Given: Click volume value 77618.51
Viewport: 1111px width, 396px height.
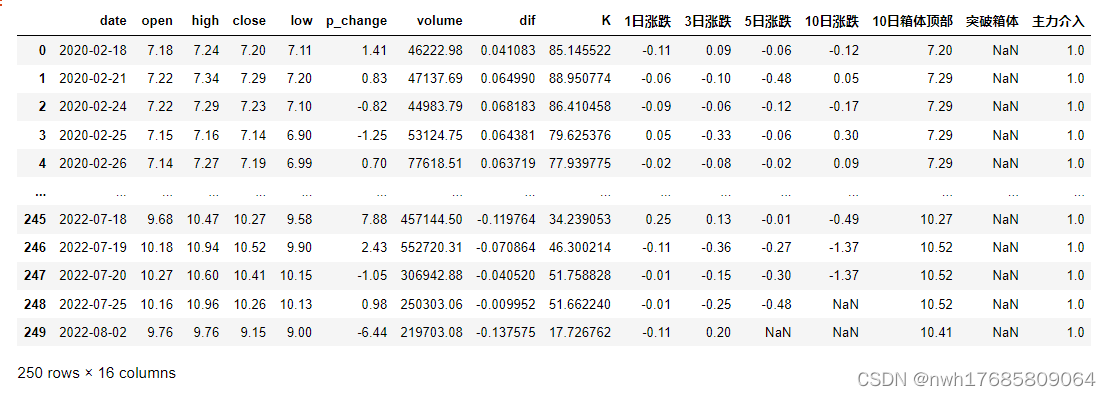Looking at the screenshot, I should pos(436,163).
